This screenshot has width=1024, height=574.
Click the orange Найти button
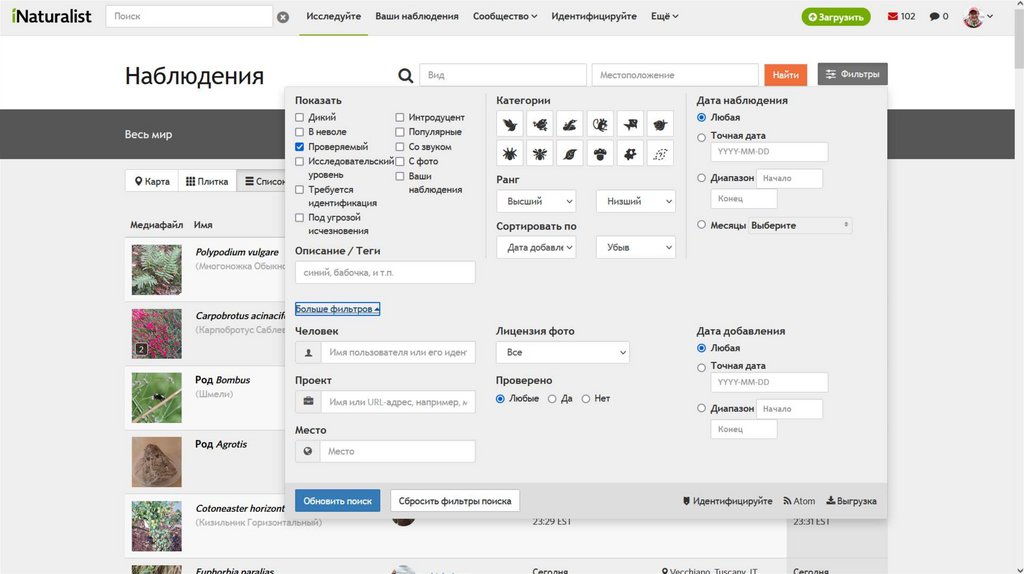click(786, 75)
